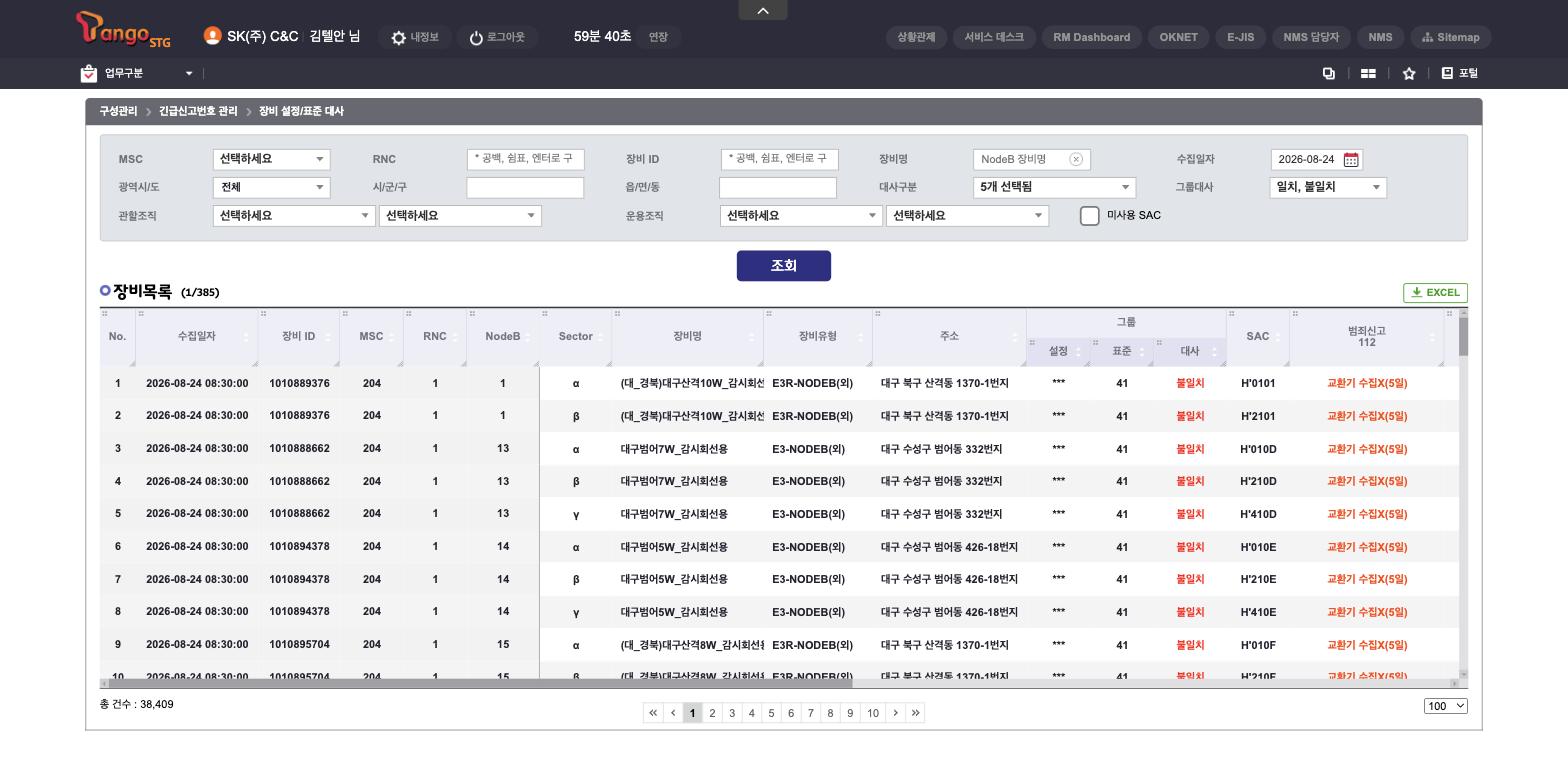
Task: Open the MSC dropdown
Action: coord(272,159)
